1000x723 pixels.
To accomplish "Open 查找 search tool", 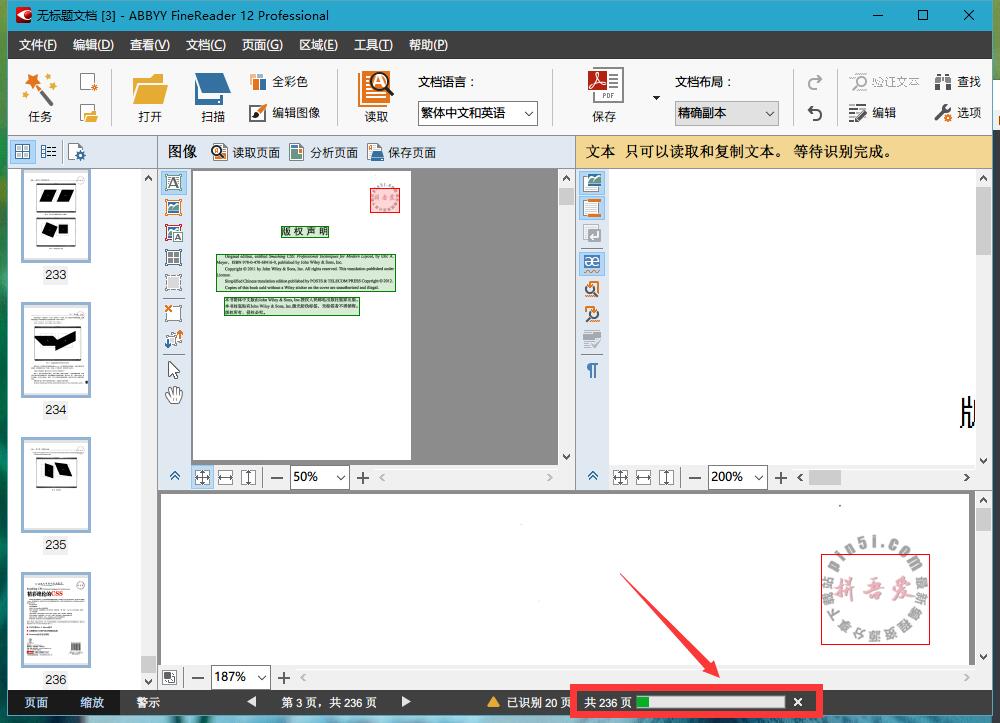I will (x=957, y=82).
